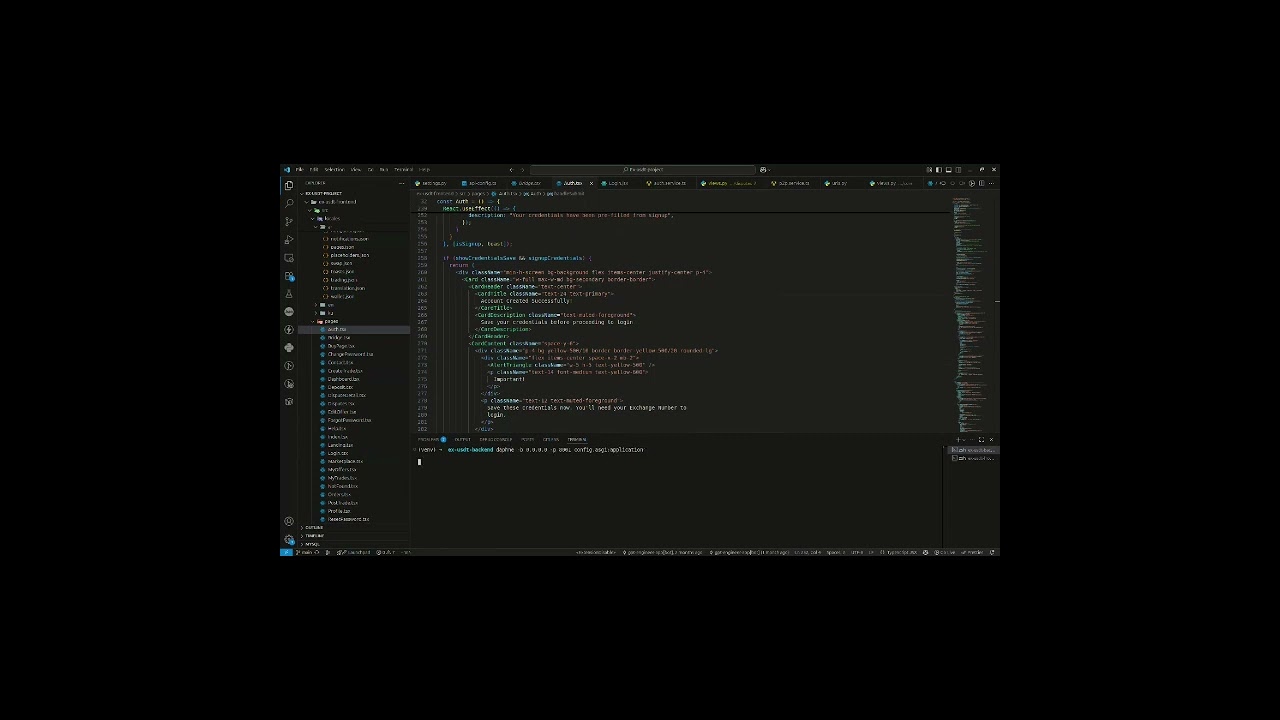
Task: Open the Terminal menu
Action: coord(404,170)
